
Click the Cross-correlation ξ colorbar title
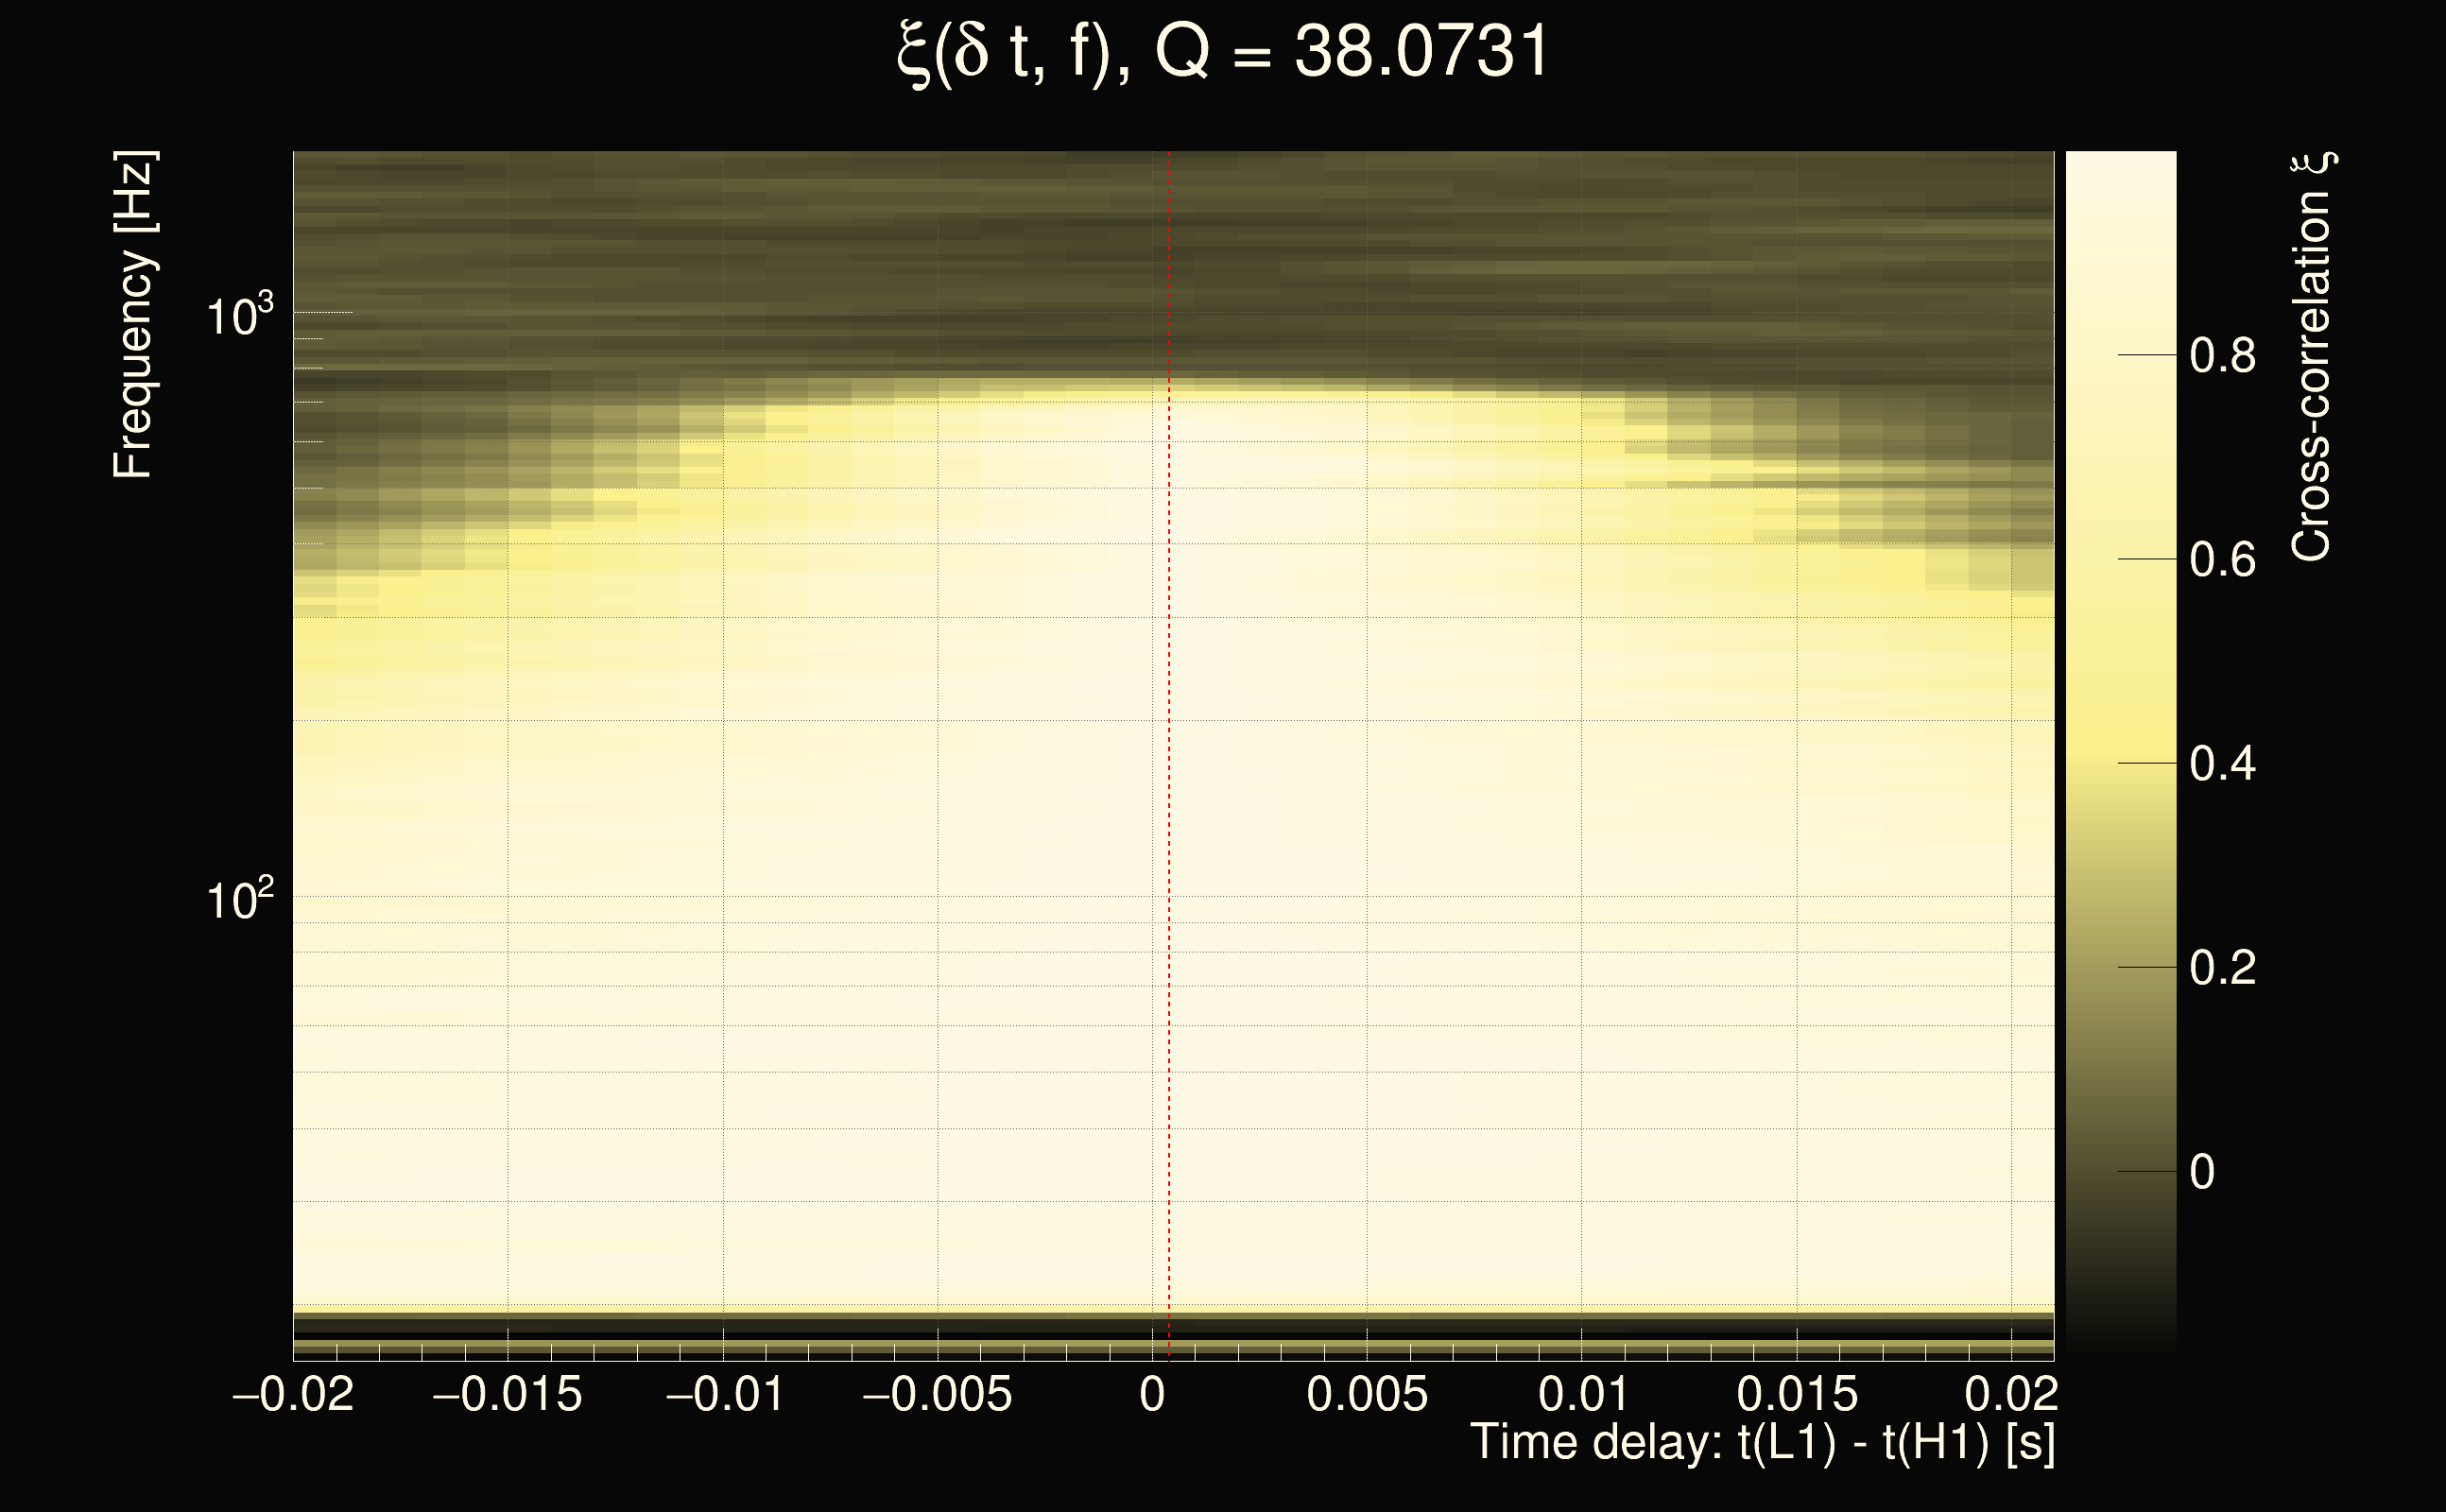(2311, 356)
